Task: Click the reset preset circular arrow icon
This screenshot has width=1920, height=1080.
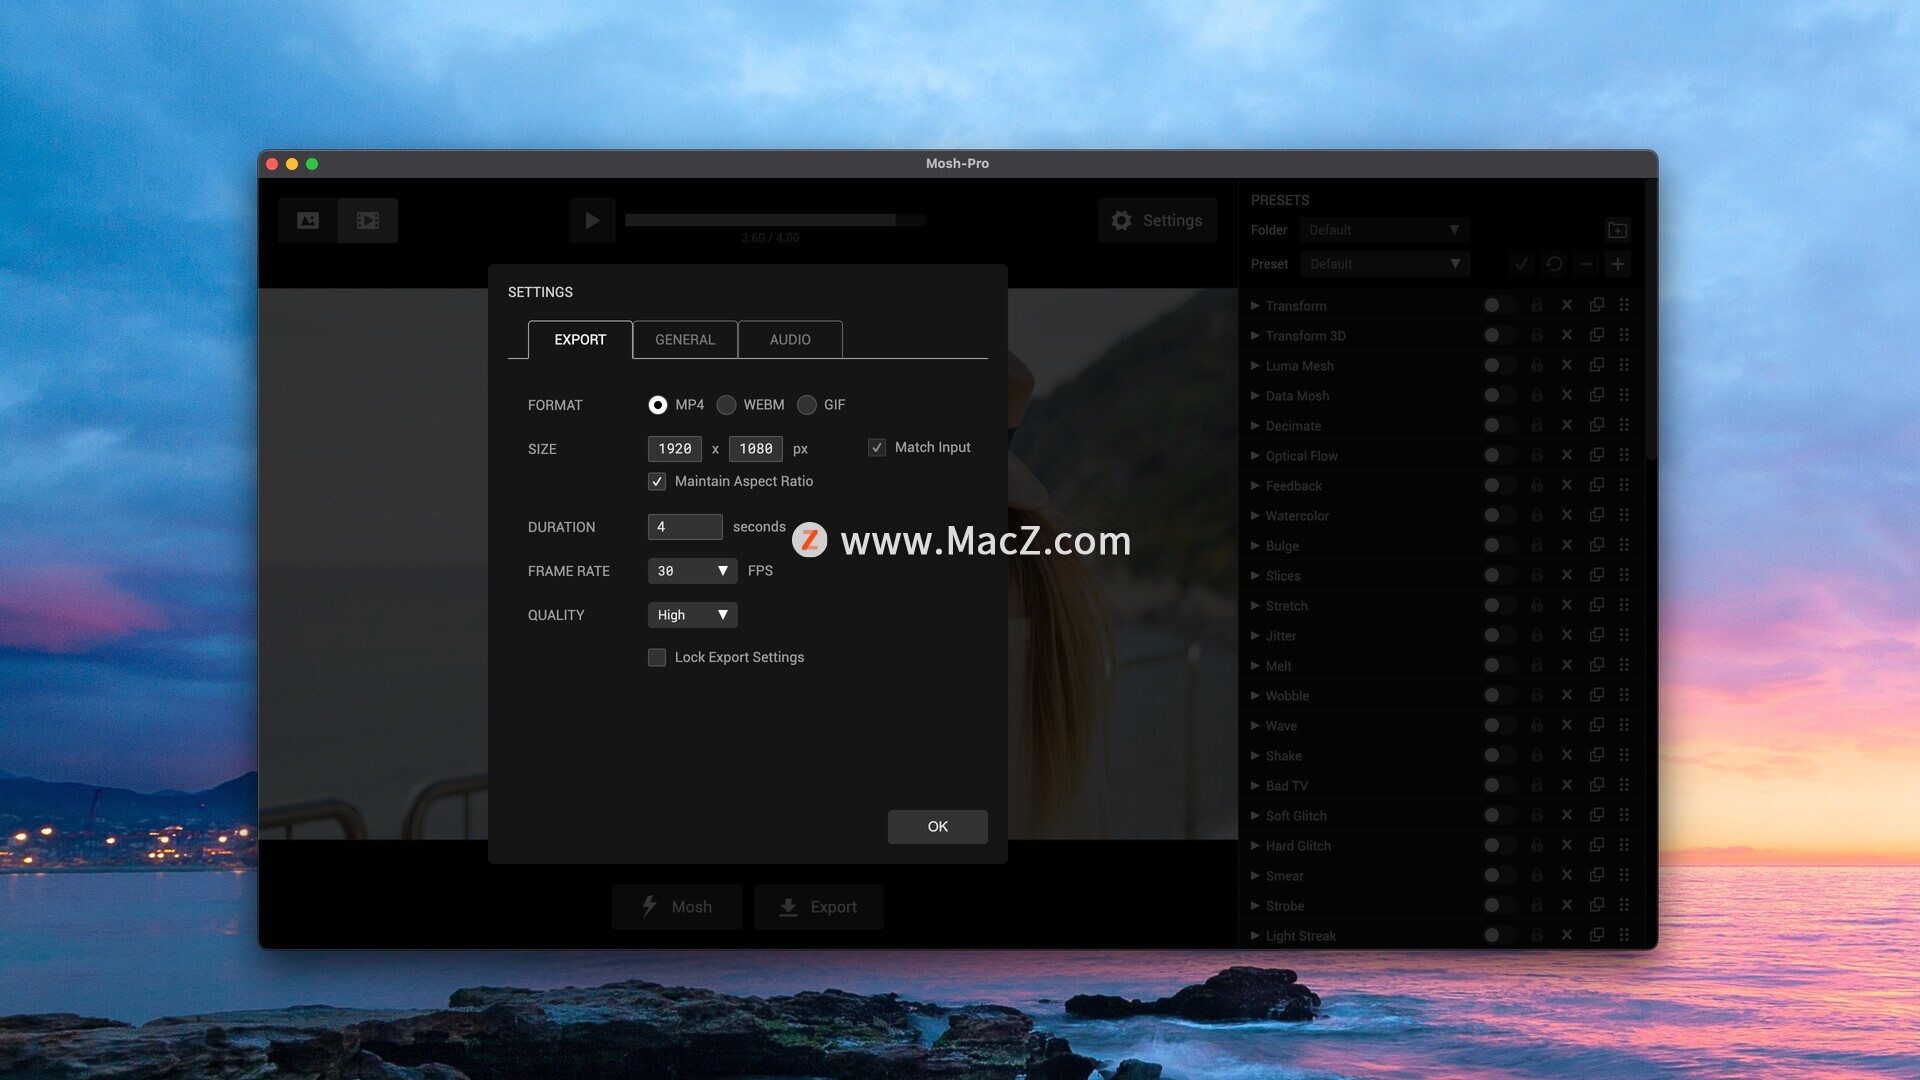Action: click(1554, 264)
